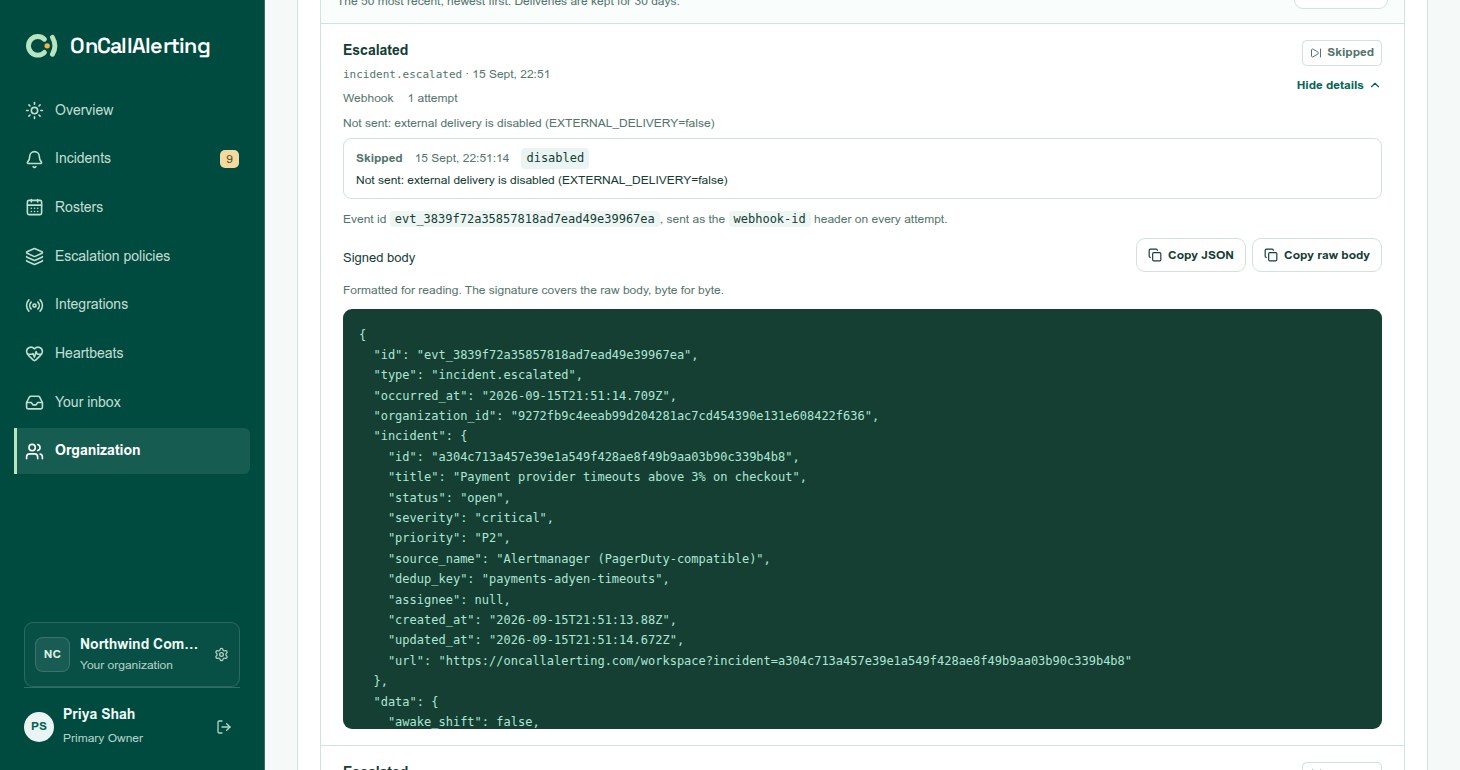The image size is (1460, 770).
Task: Click the Escalation policies layers icon
Action: [35, 256]
